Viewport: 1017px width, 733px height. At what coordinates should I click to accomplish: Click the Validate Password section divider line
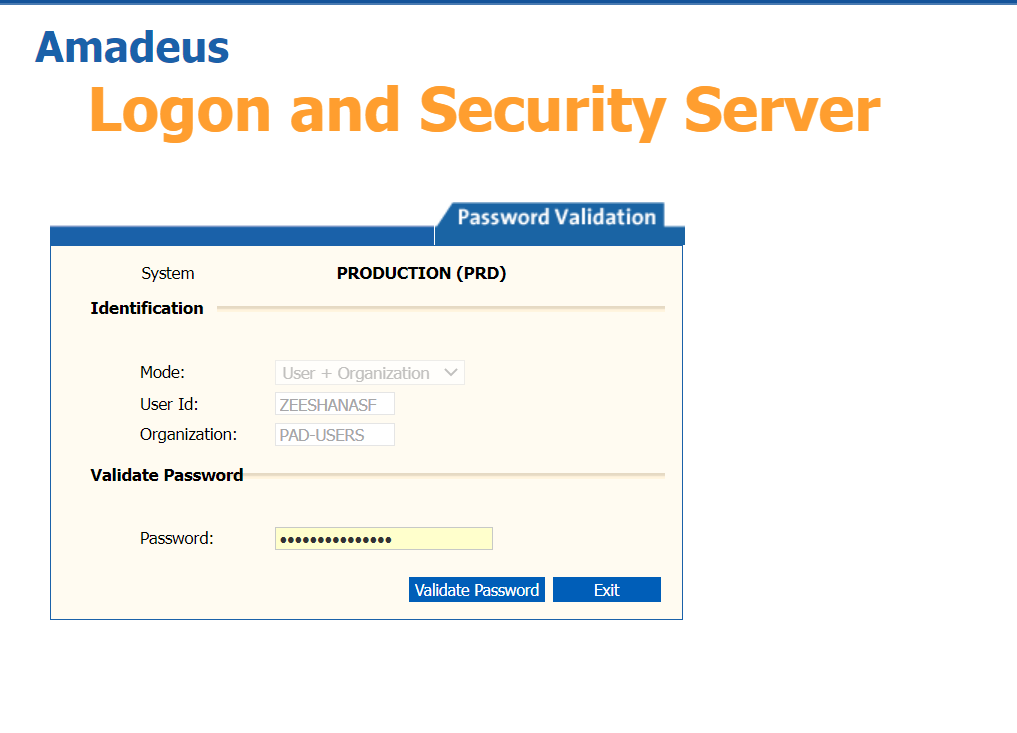tap(454, 475)
